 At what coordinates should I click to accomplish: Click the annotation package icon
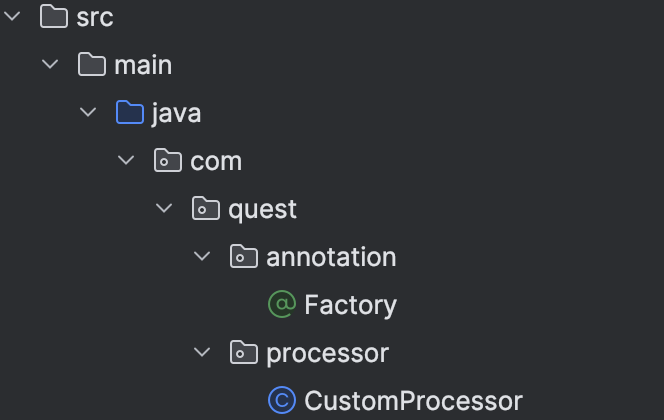click(x=244, y=257)
